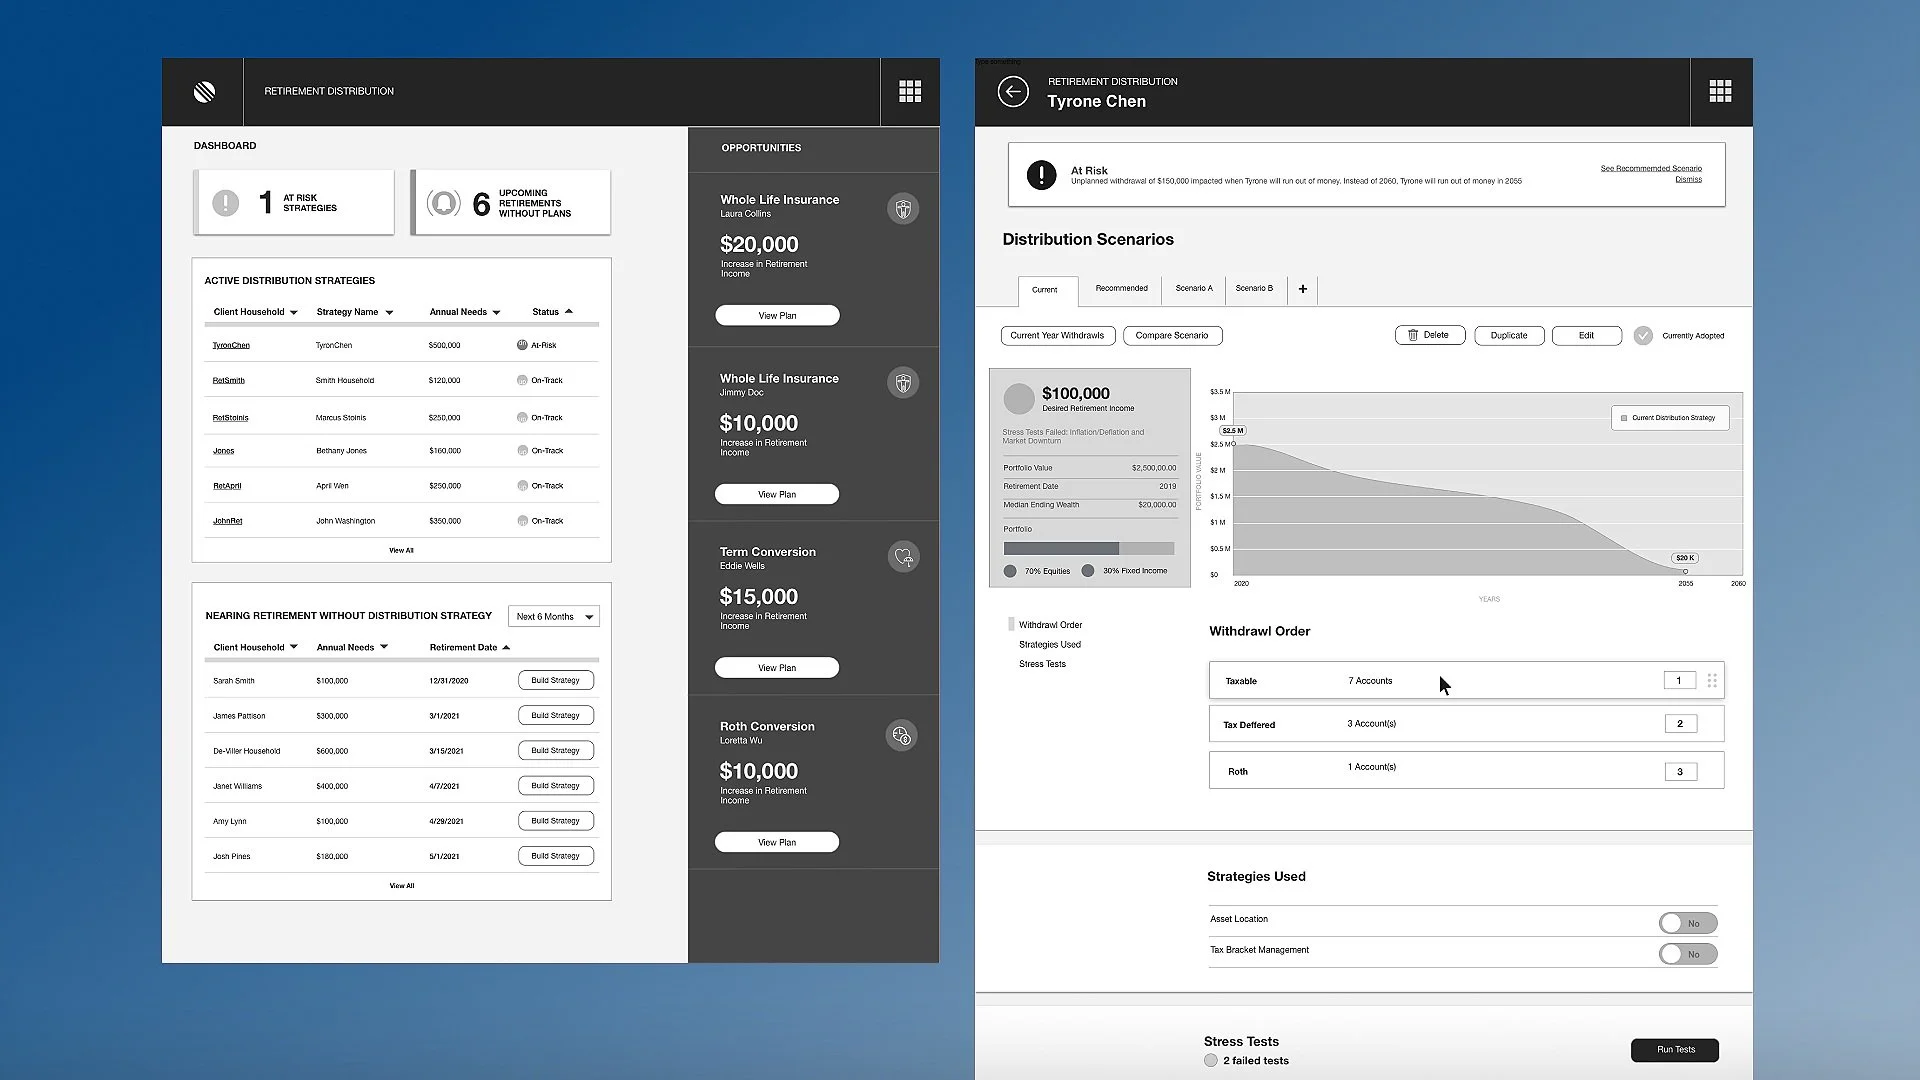This screenshot has height=1080, width=1920.
Task: Open the grid menu in the Tyrone Chen header
Action: click(1720, 92)
